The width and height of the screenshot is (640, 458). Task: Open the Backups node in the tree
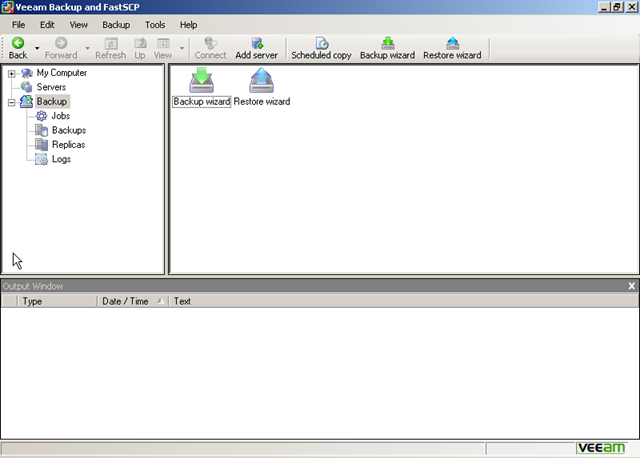(x=68, y=130)
